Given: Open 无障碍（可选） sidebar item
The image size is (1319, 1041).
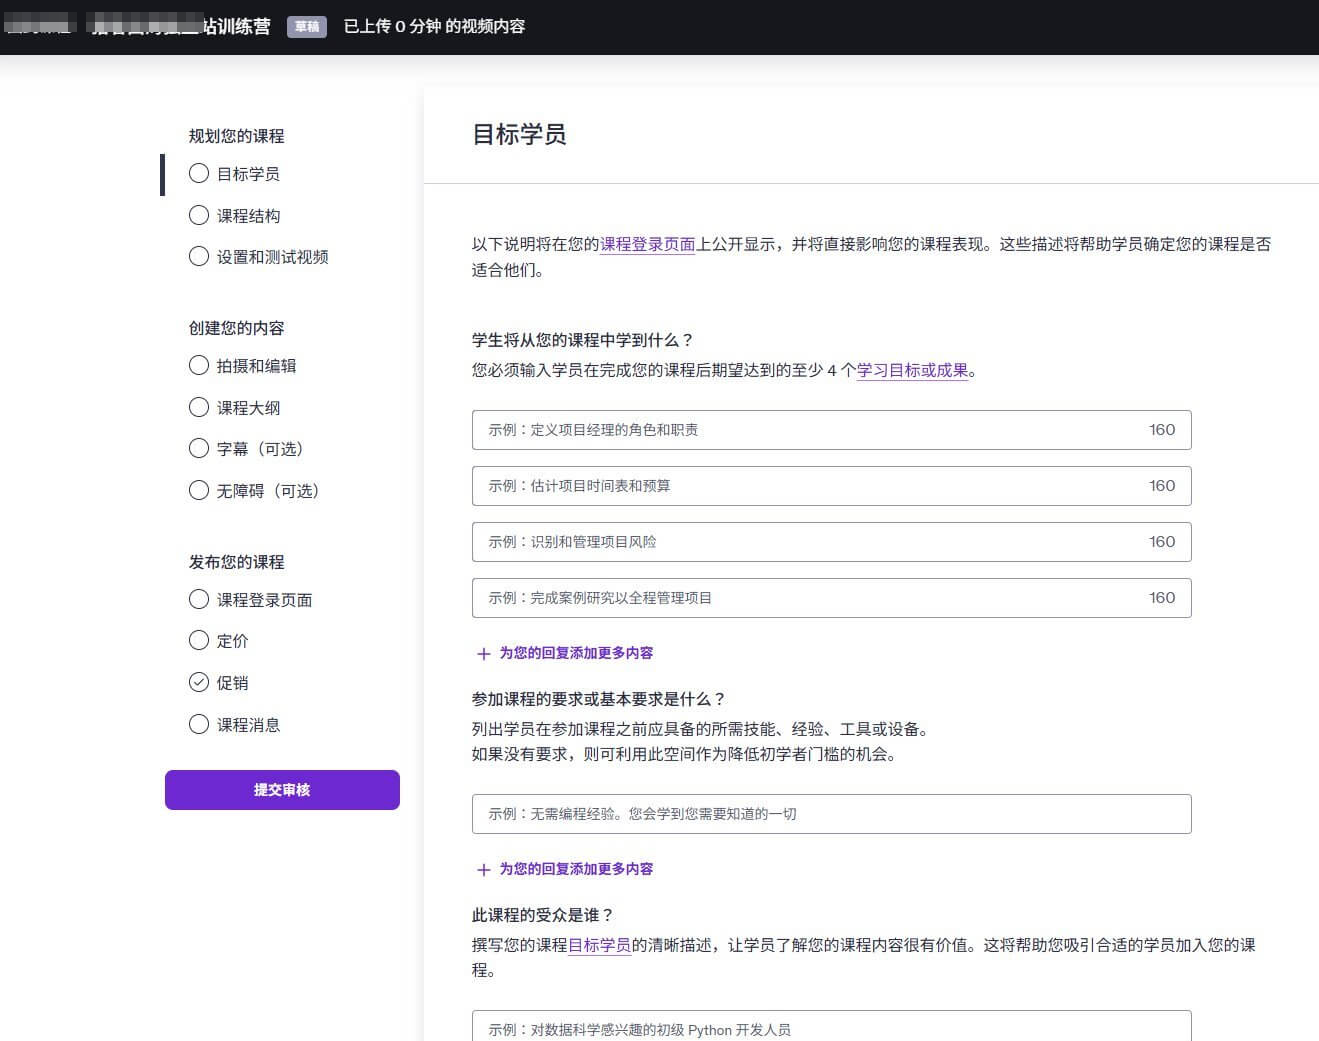Looking at the screenshot, I should 268,491.
